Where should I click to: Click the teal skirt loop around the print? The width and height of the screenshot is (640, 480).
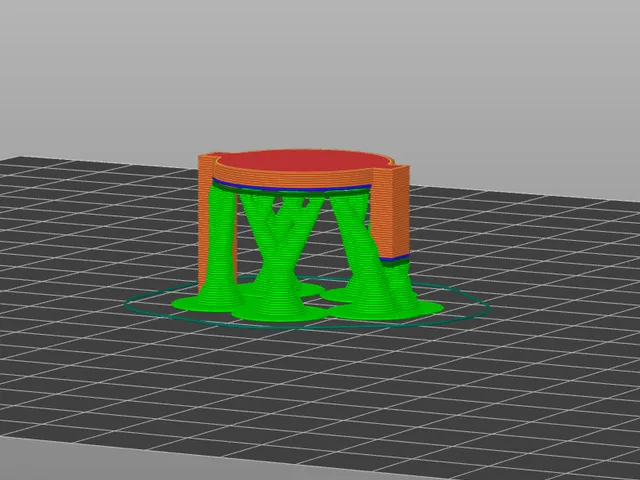[307, 303]
